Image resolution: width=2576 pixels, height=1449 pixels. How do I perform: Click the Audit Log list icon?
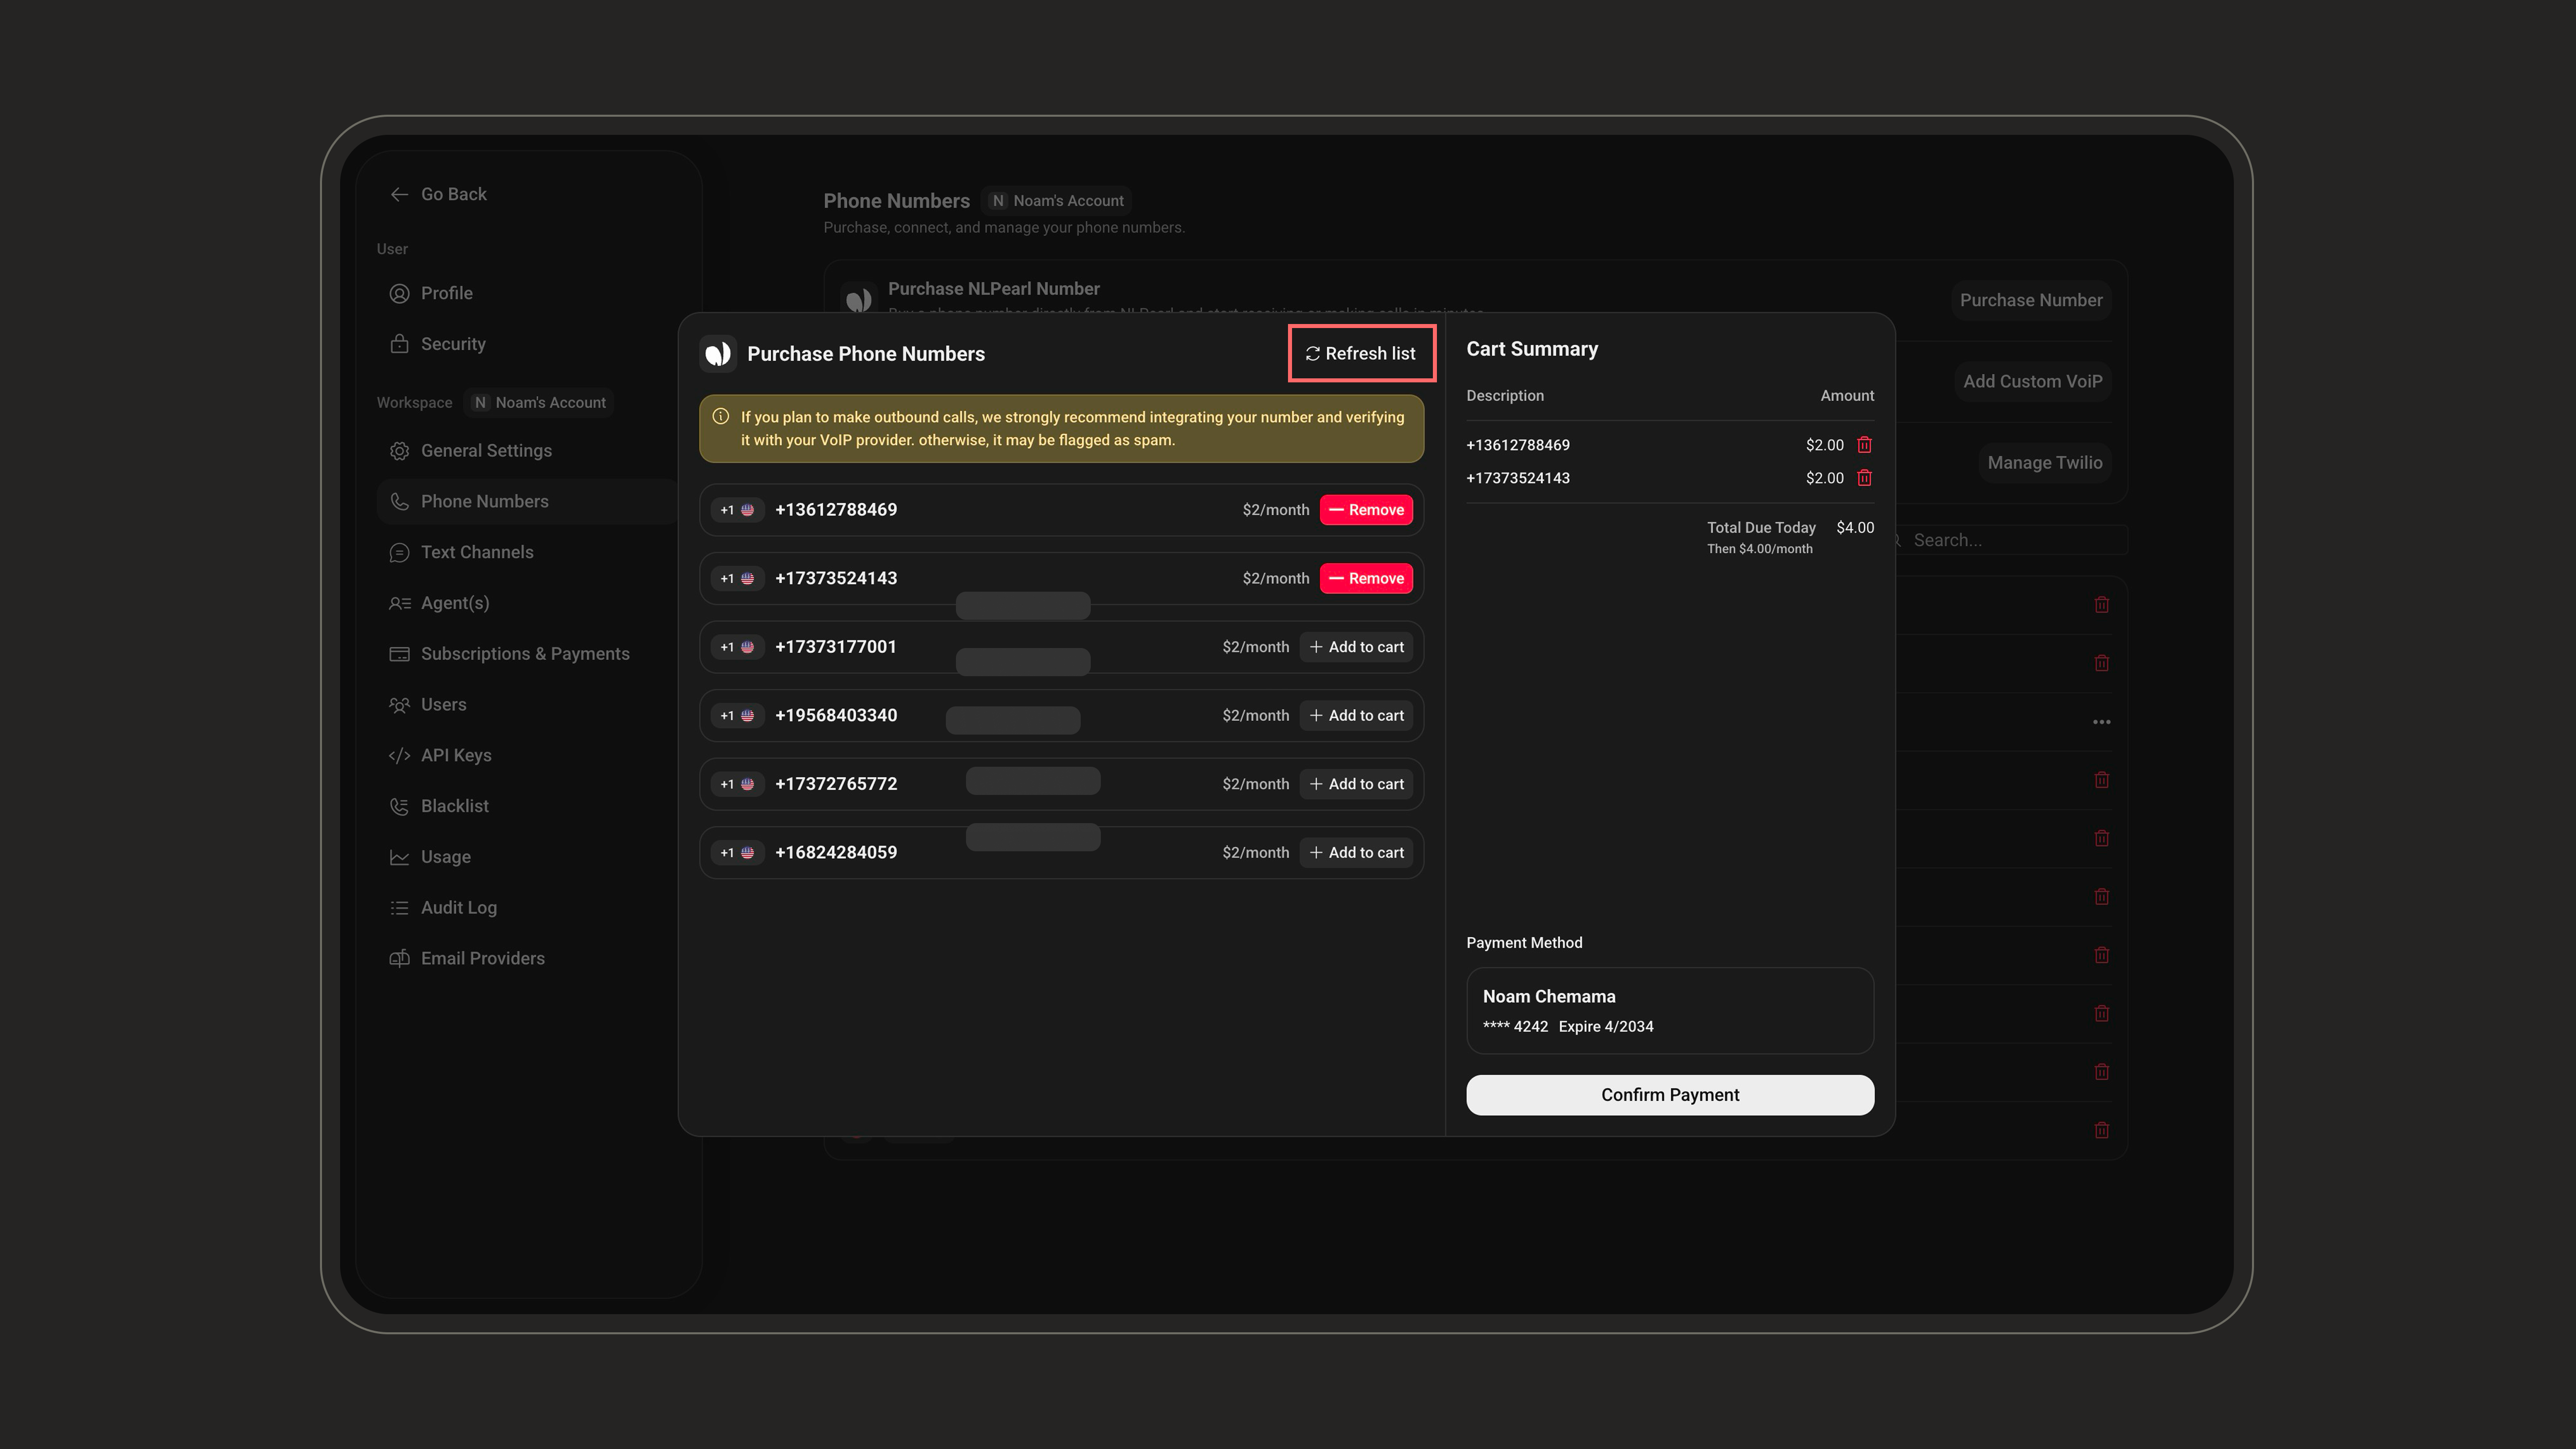click(x=399, y=908)
